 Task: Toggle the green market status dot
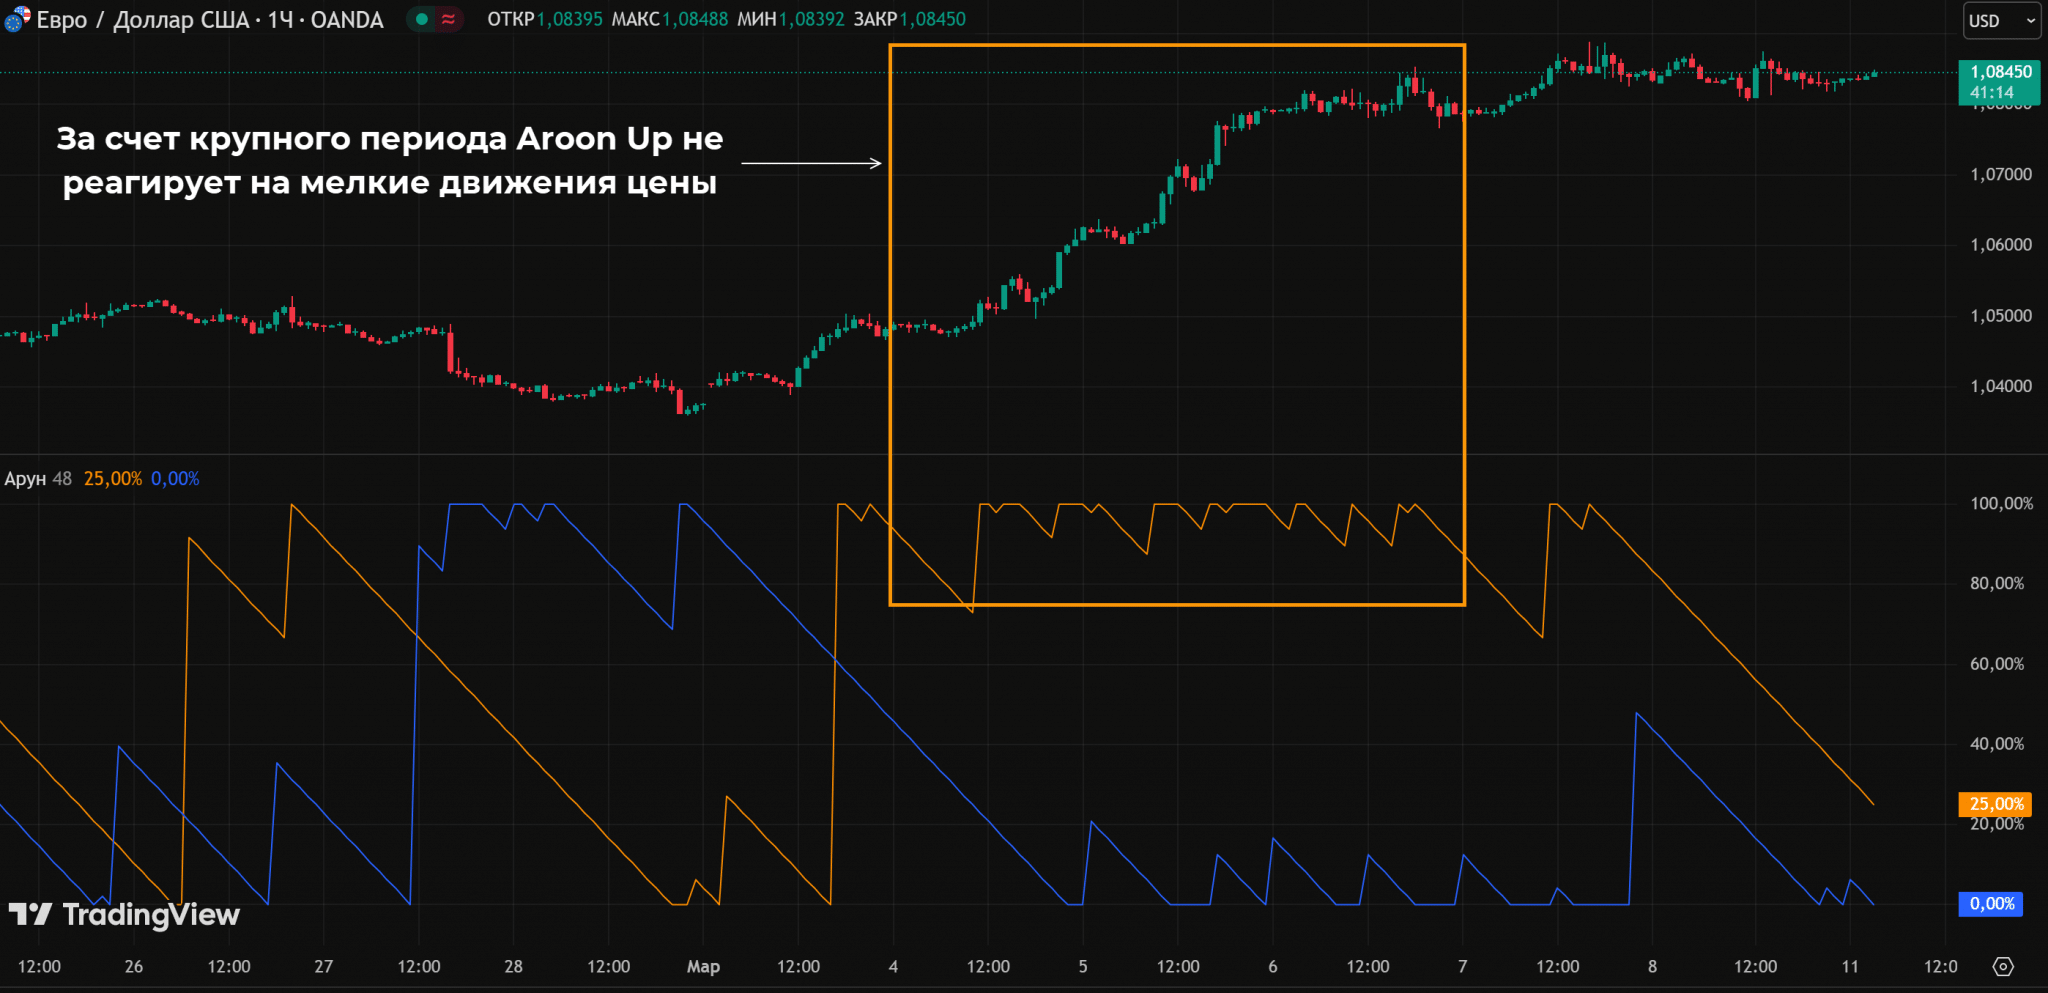(422, 19)
